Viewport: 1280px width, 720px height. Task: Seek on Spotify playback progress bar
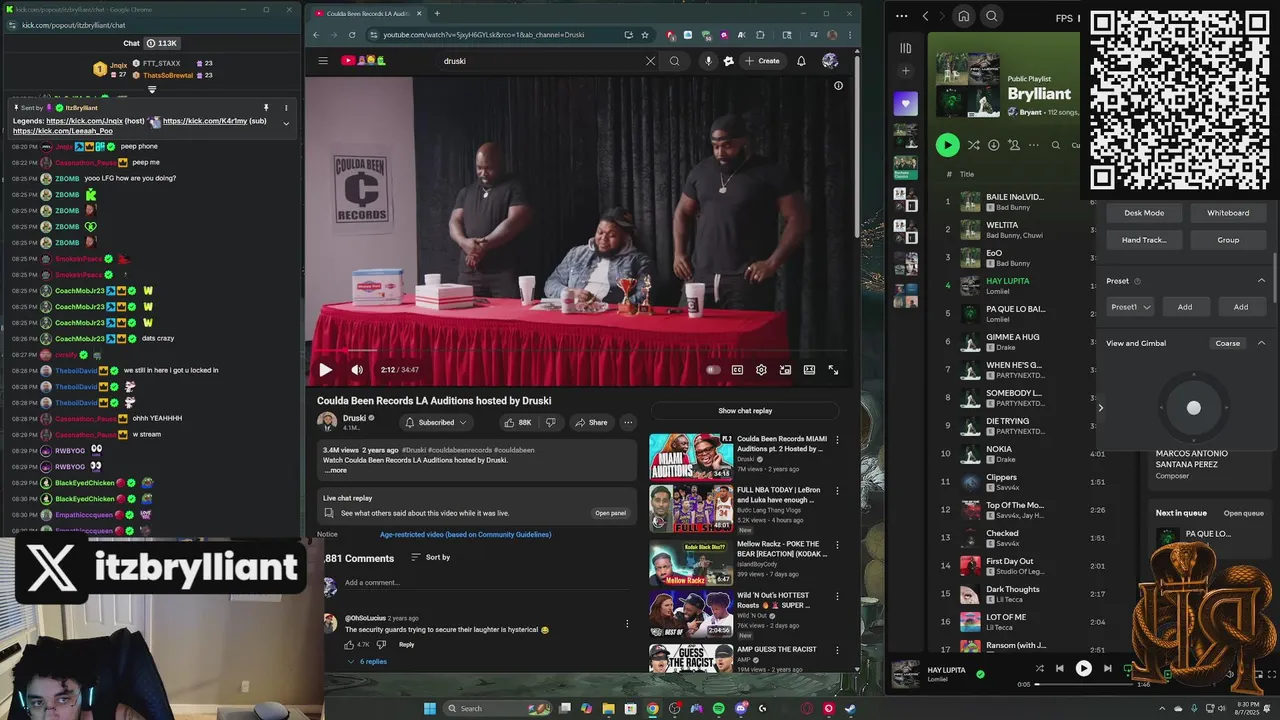coord(1085,685)
